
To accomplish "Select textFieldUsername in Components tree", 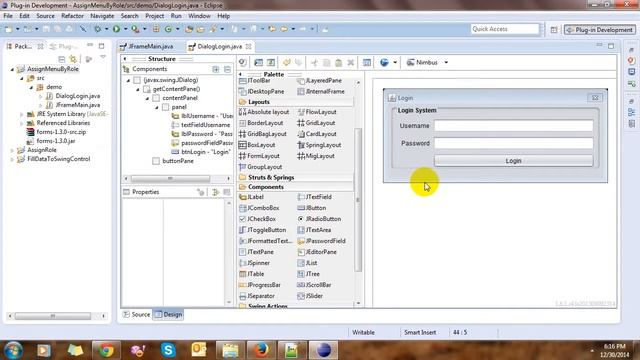I will (201, 125).
